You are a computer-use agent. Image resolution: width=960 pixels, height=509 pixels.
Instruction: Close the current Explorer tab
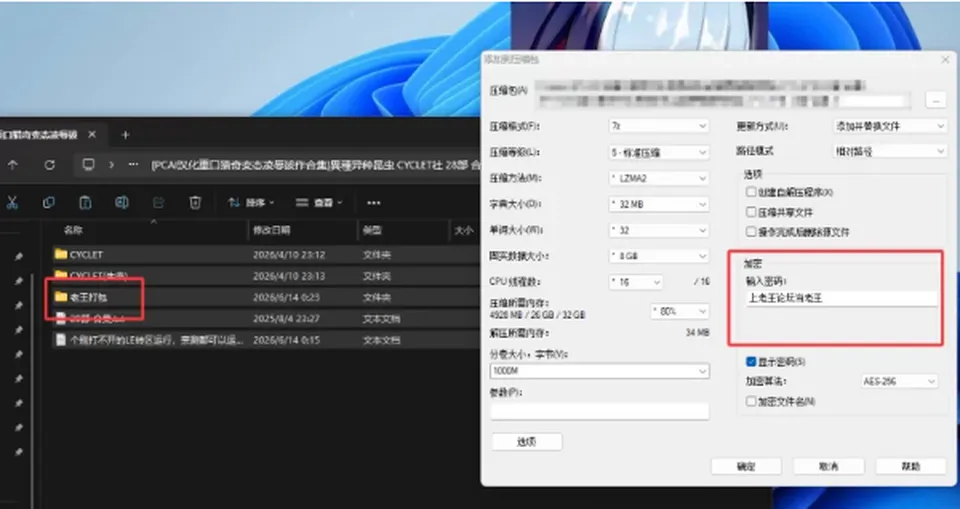coord(92,135)
